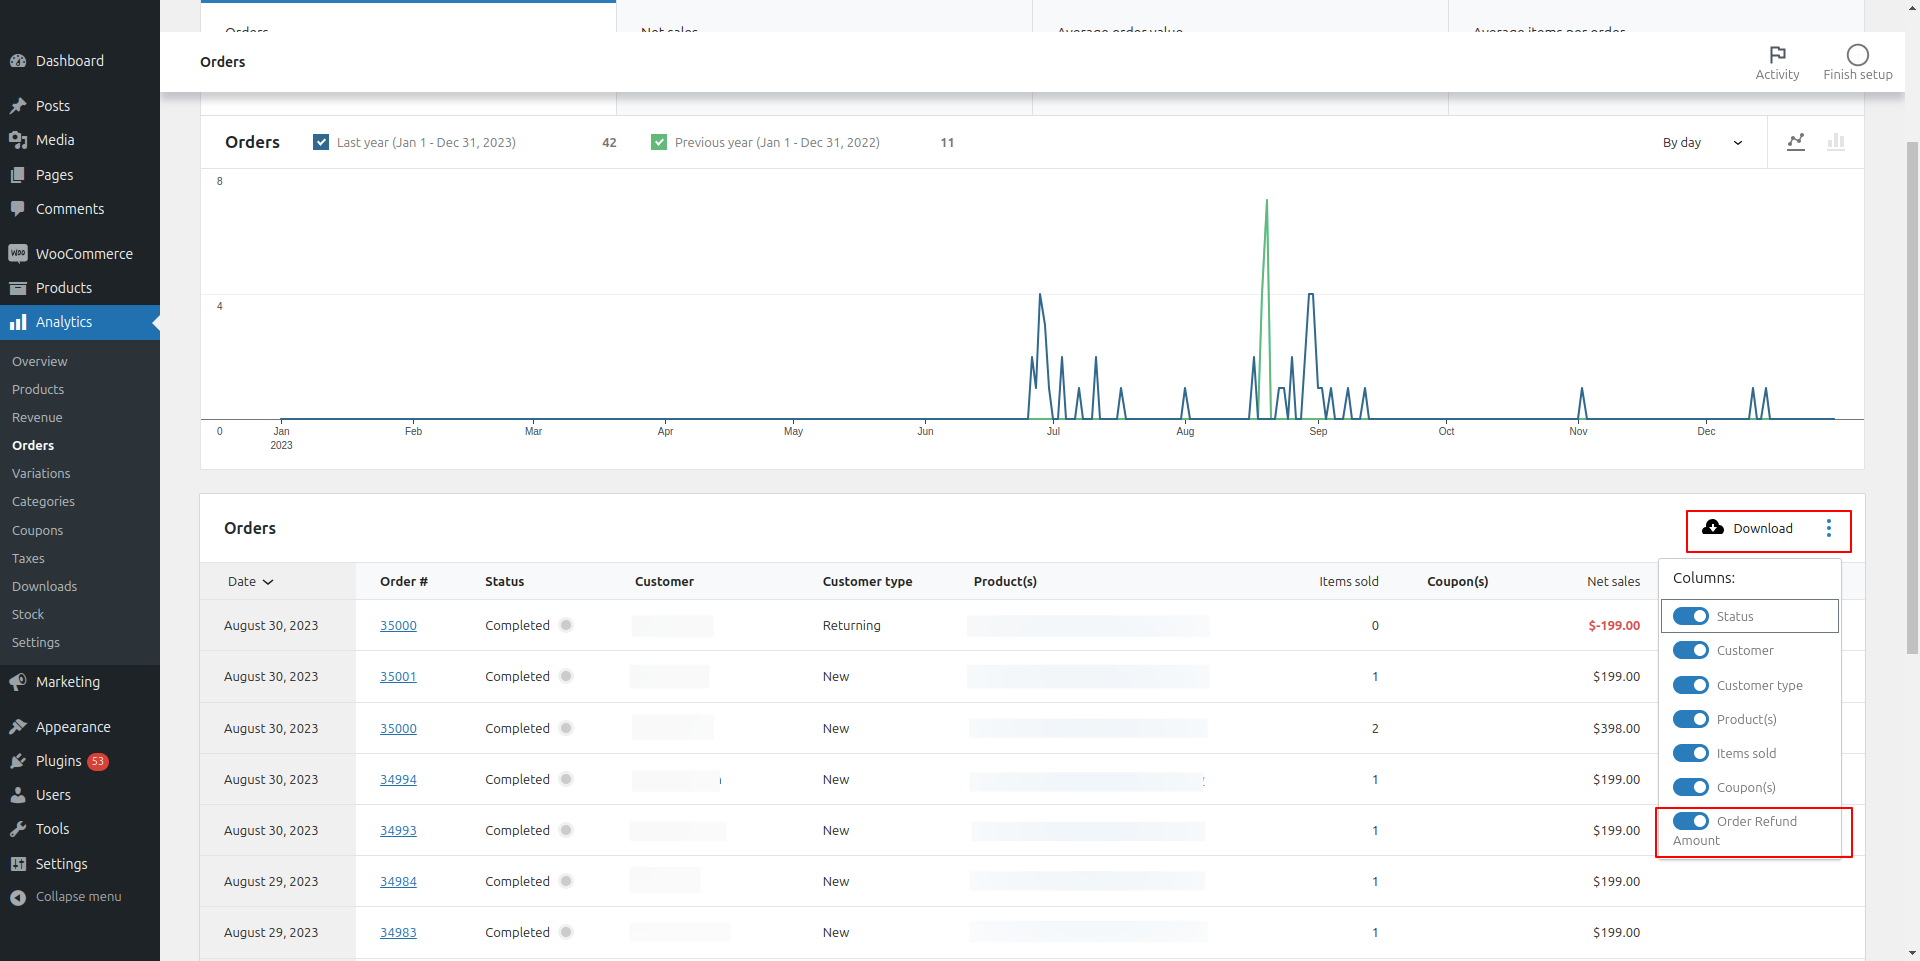This screenshot has height=961, width=1920.
Task: Switch to bar chart view
Action: 1836,142
